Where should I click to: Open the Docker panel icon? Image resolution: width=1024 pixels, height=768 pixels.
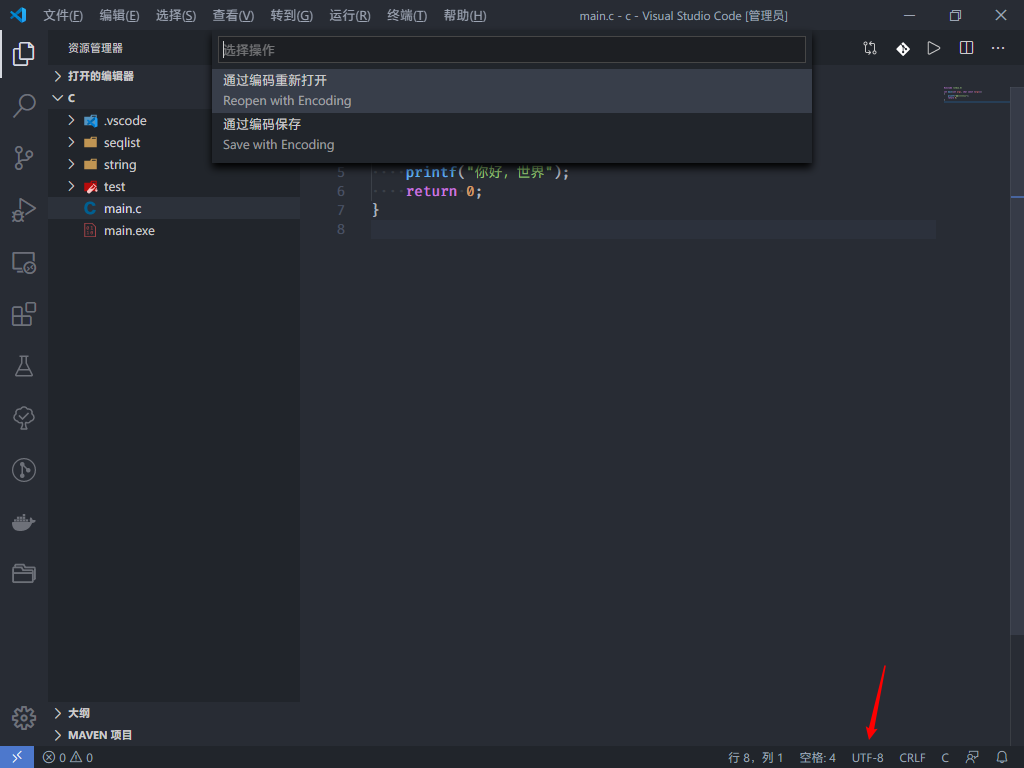point(24,522)
